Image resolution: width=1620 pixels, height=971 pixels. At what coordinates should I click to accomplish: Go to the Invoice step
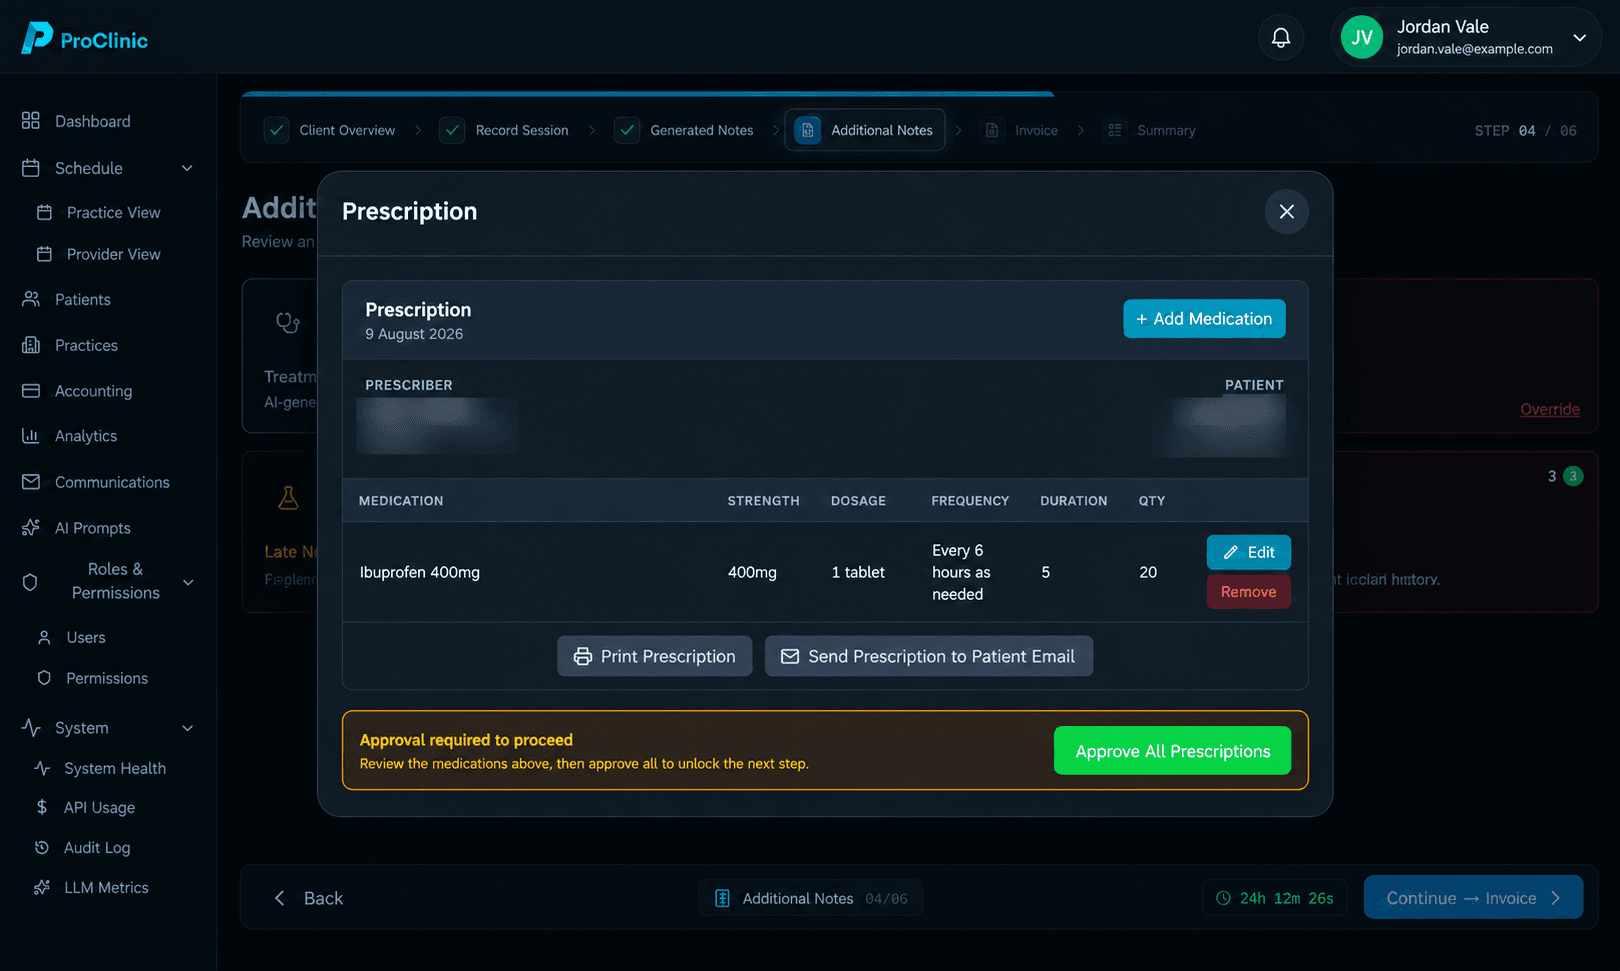tap(1020, 130)
